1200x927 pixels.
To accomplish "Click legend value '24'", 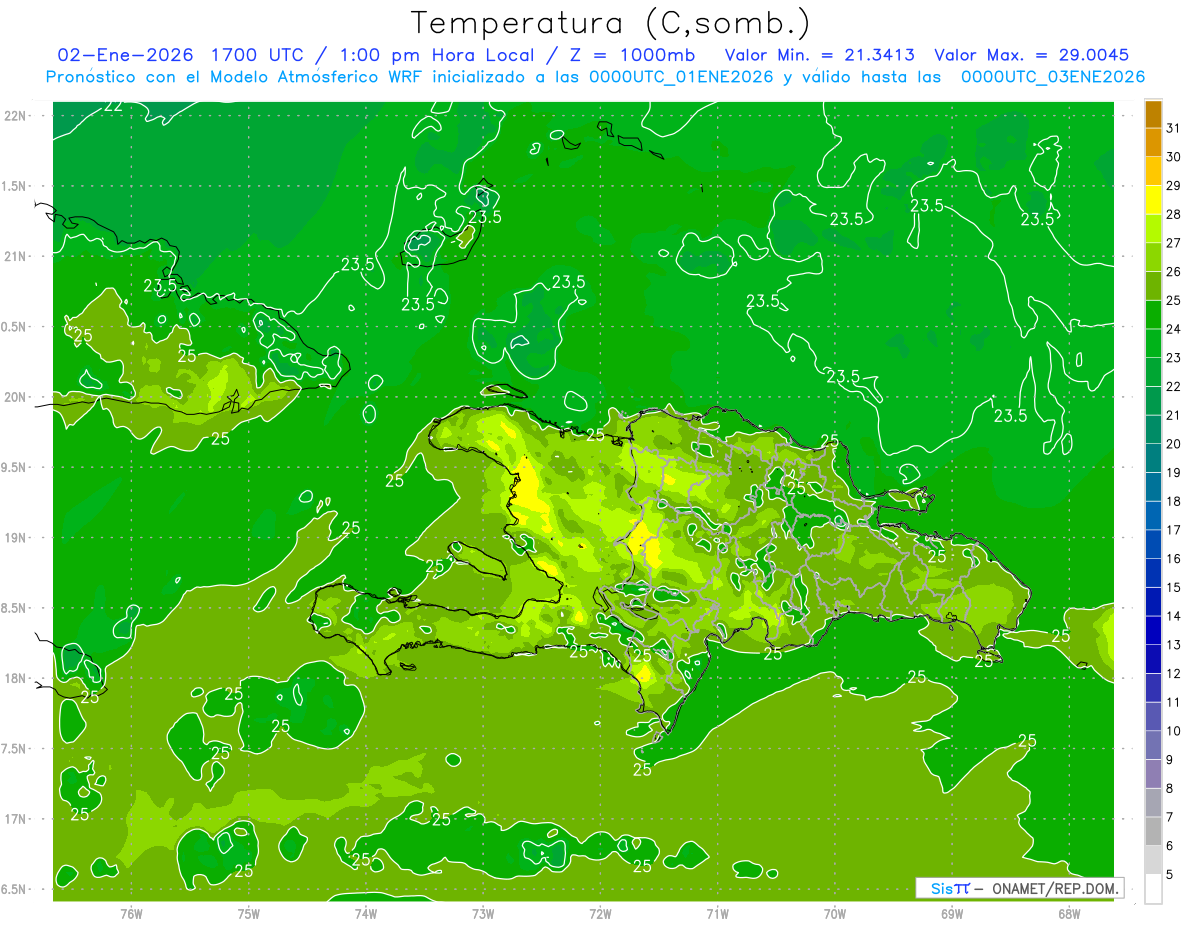I will click(1173, 328).
